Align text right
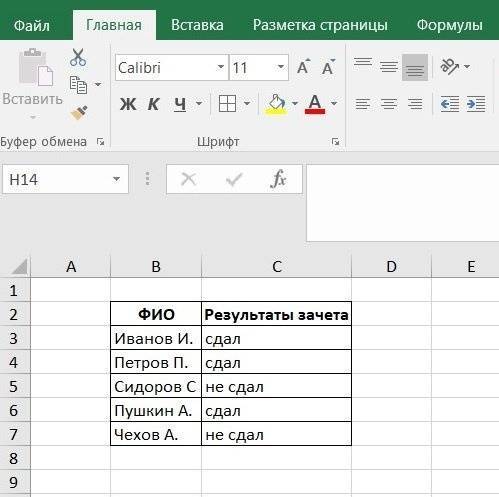The height and width of the screenshot is (497, 499). pyautogui.click(x=415, y=104)
